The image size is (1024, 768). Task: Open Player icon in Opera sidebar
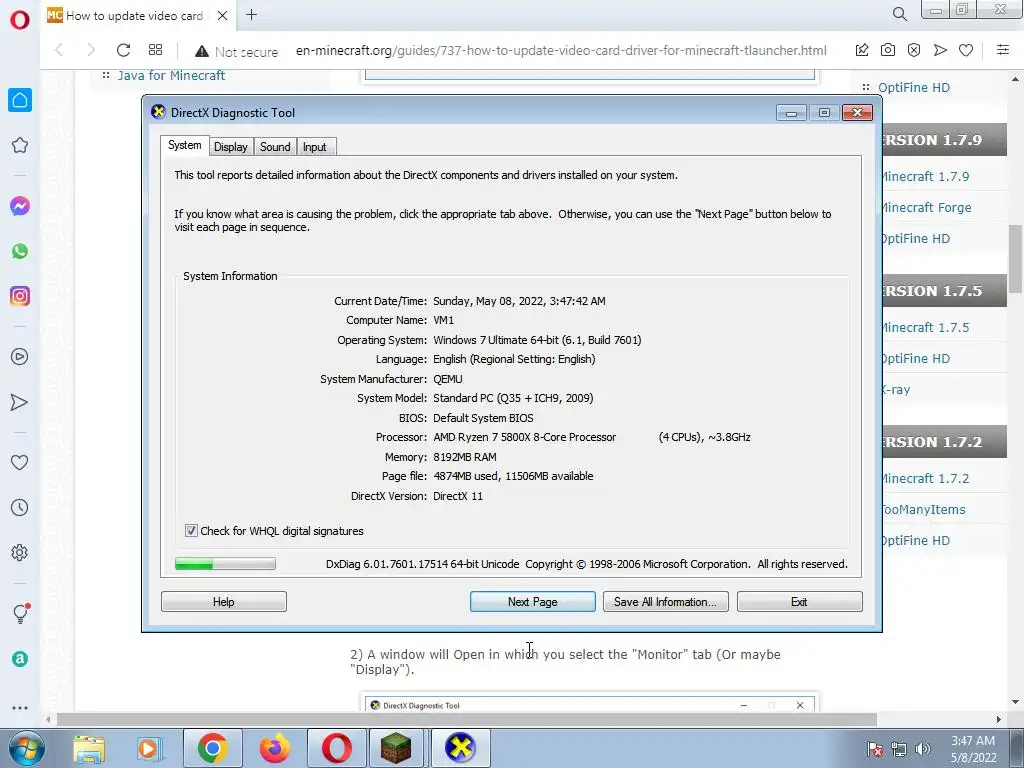(x=20, y=357)
